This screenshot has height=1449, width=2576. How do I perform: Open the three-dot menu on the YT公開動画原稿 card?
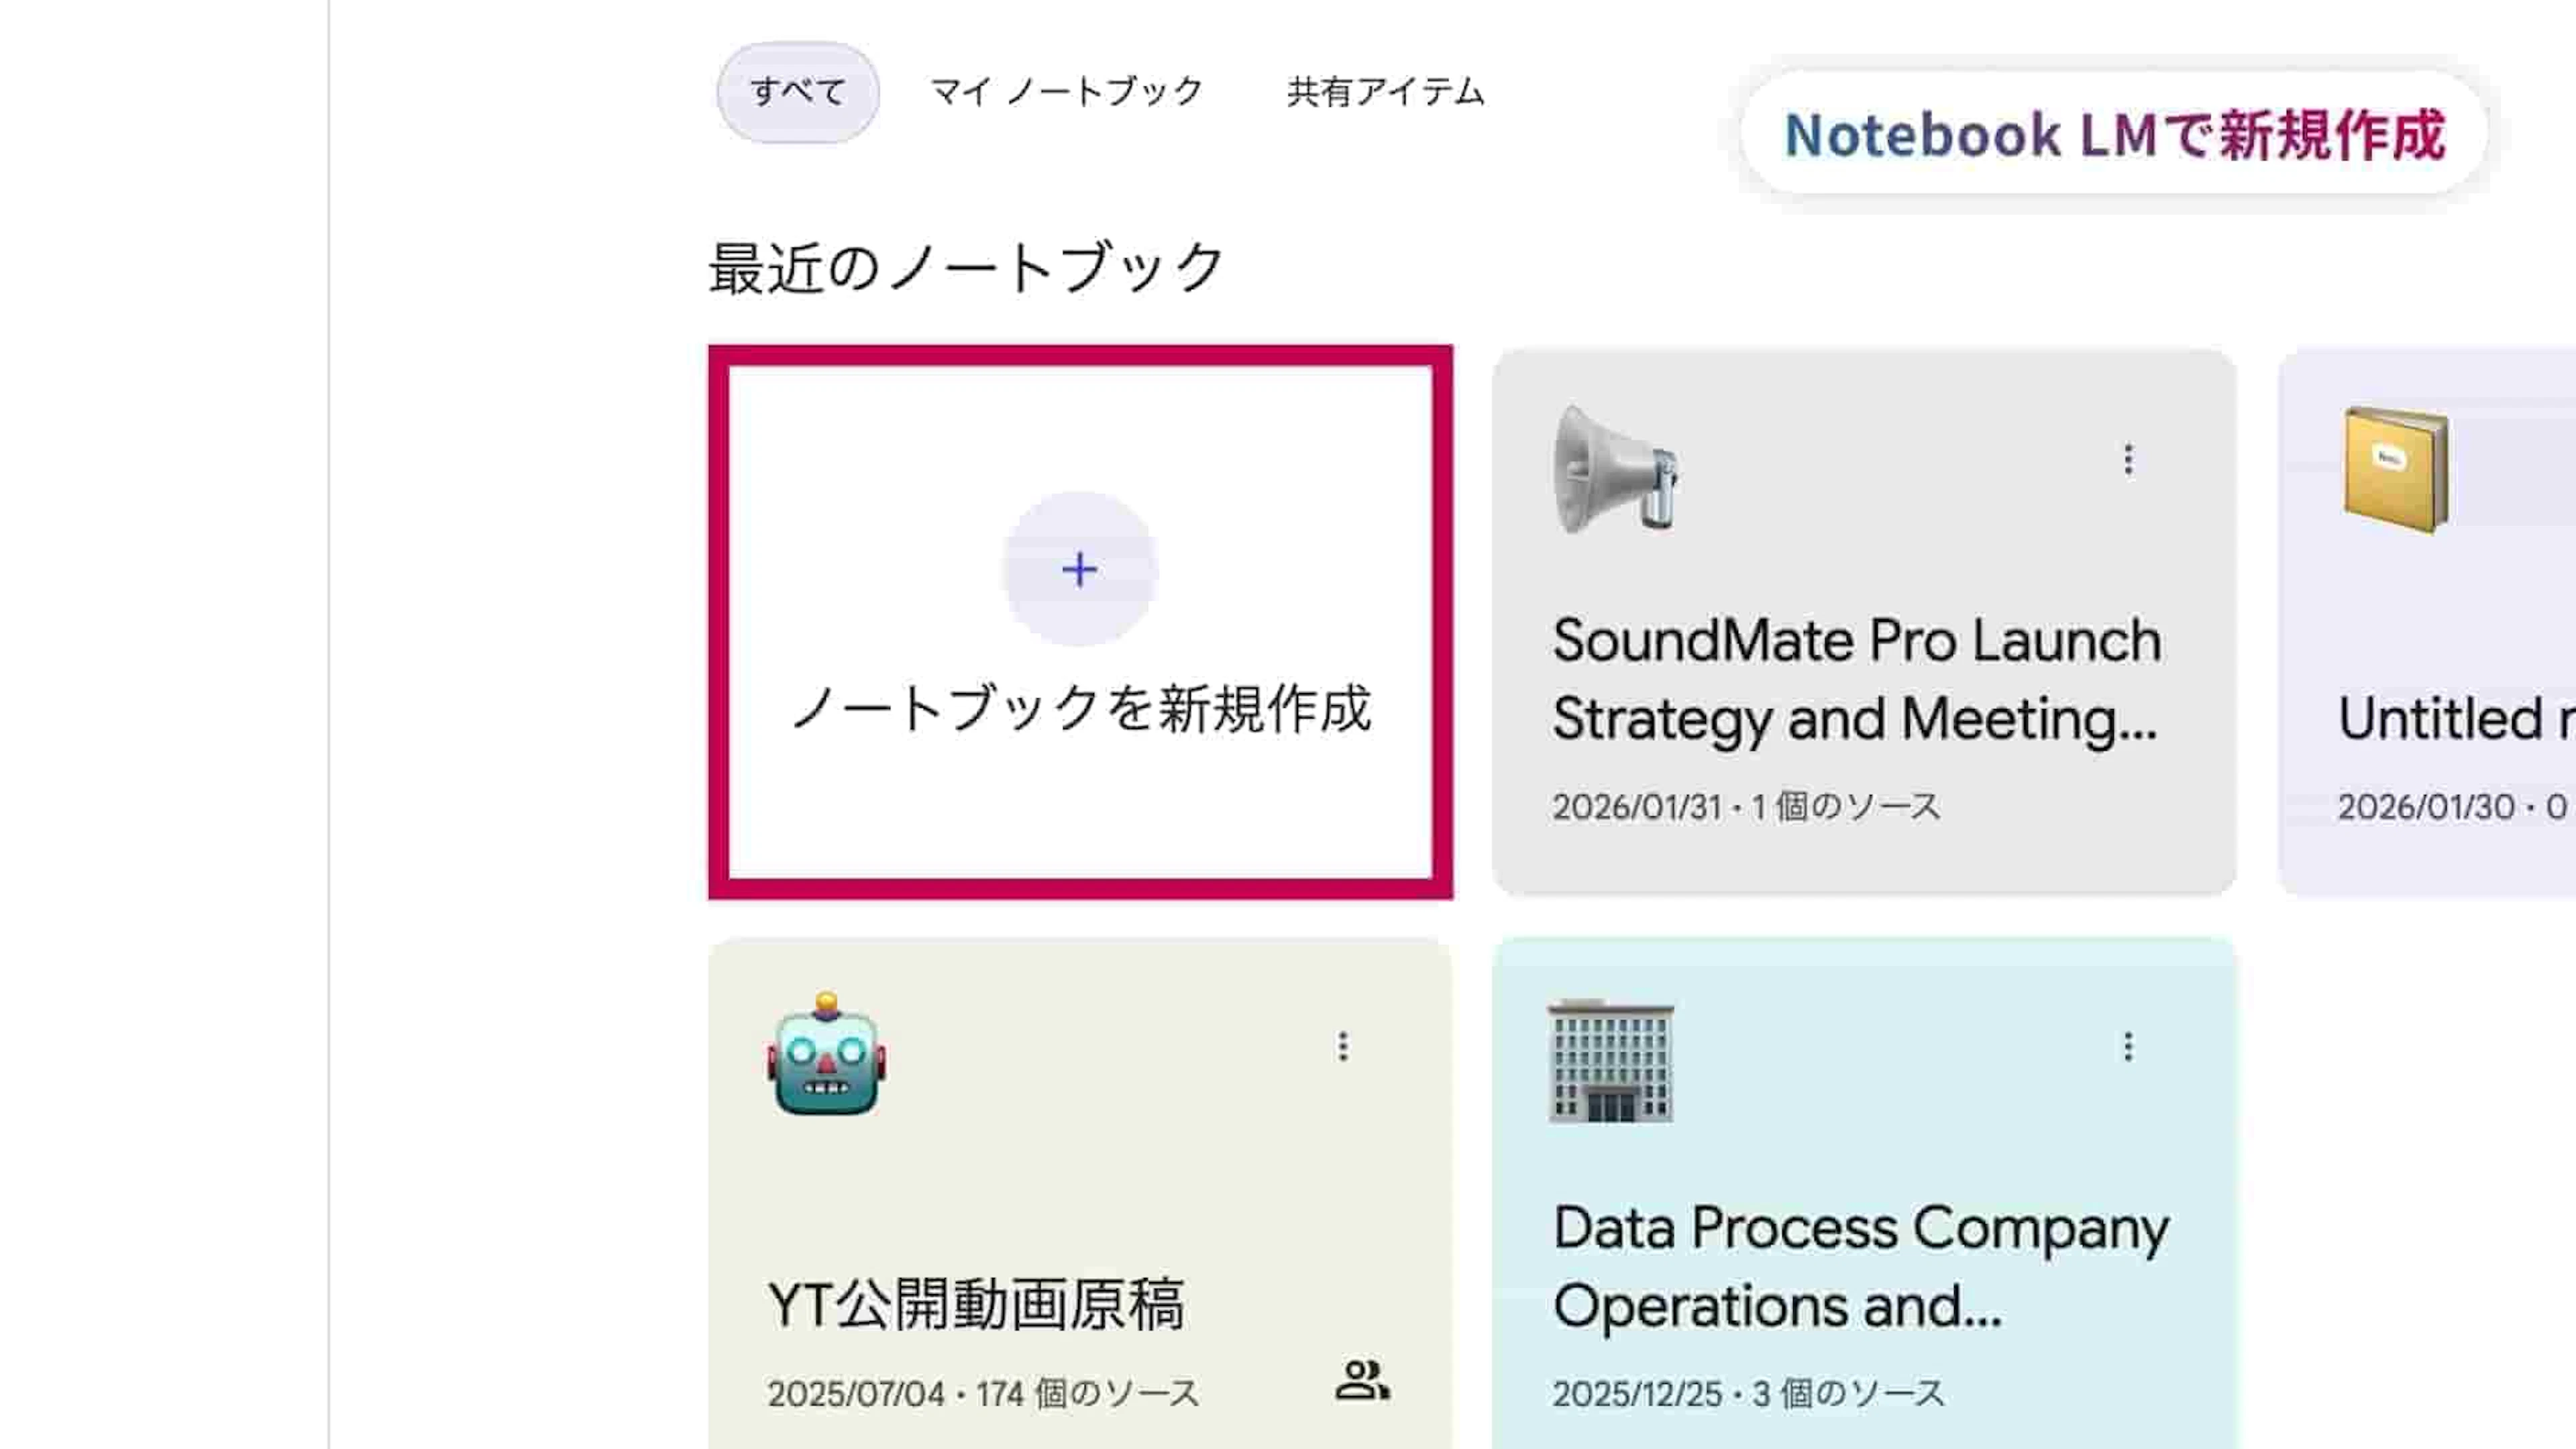click(x=1343, y=1047)
